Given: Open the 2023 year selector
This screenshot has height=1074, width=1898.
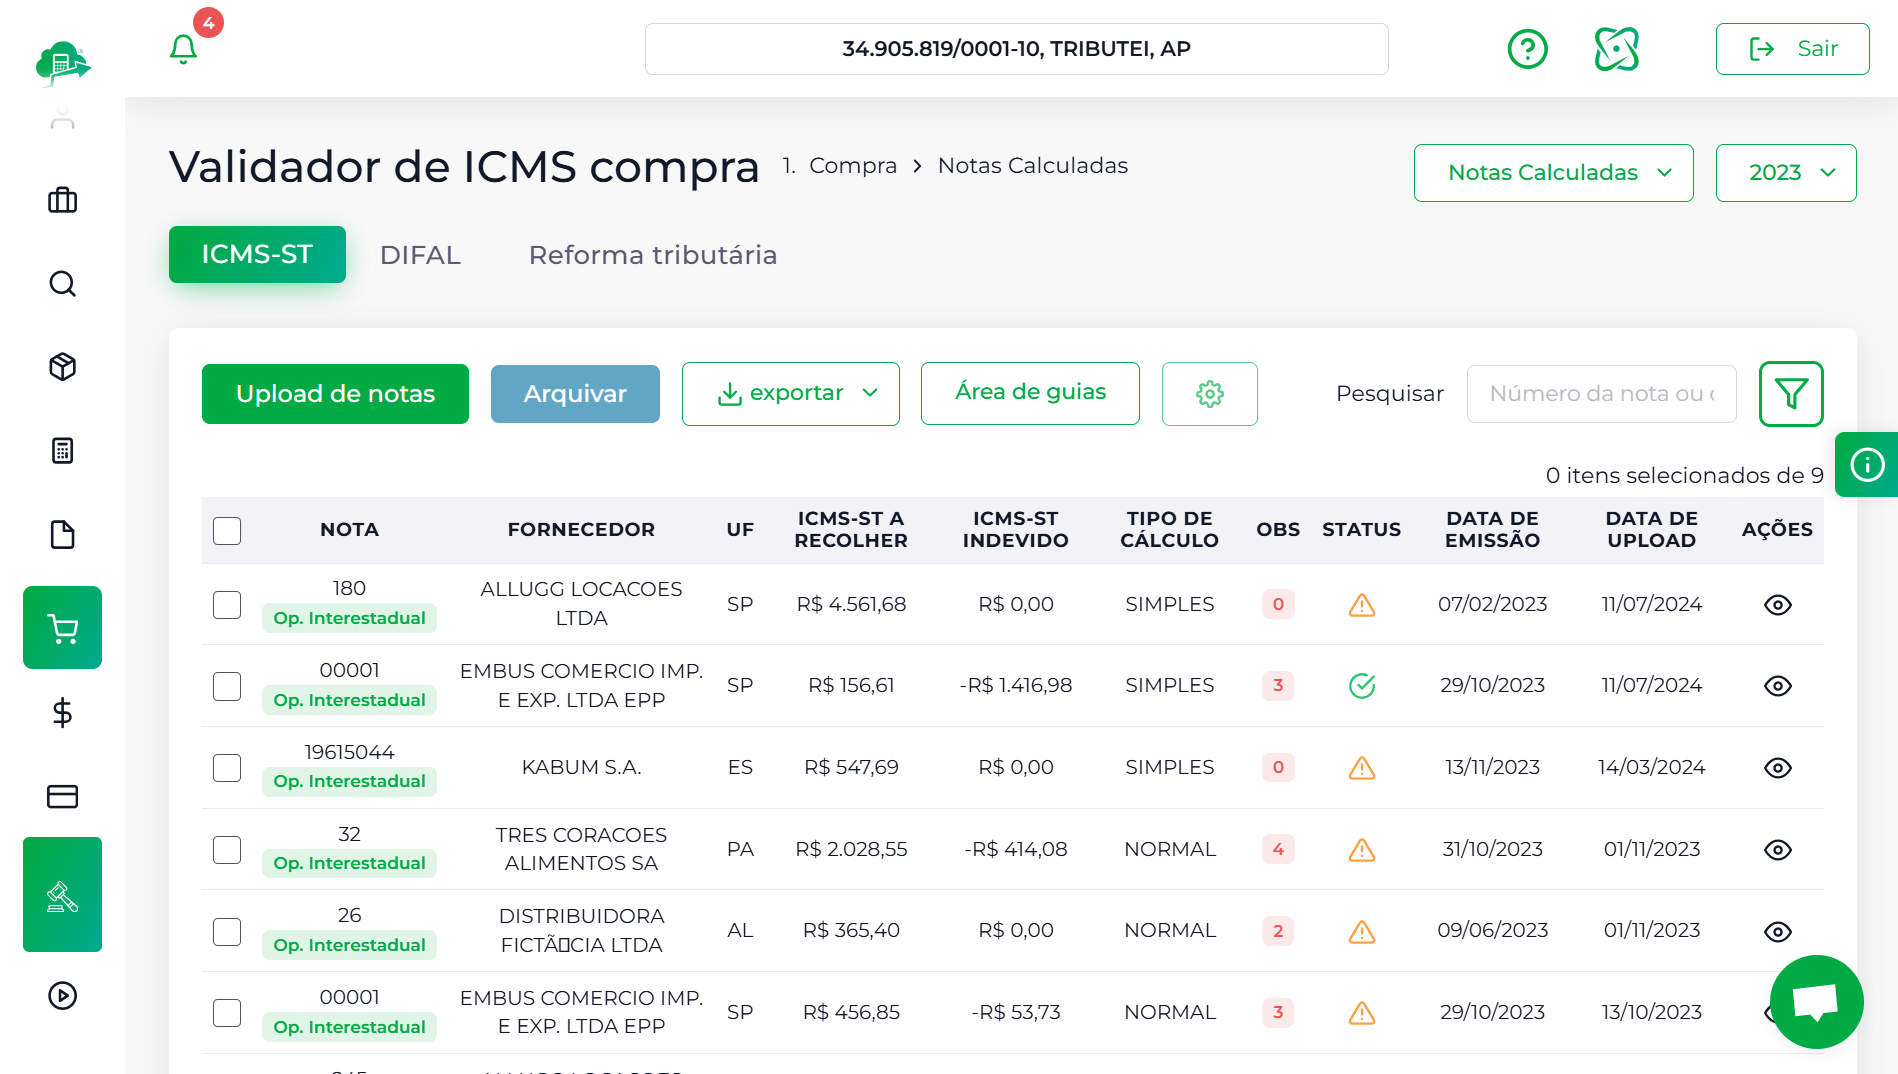Looking at the screenshot, I should 1785,173.
